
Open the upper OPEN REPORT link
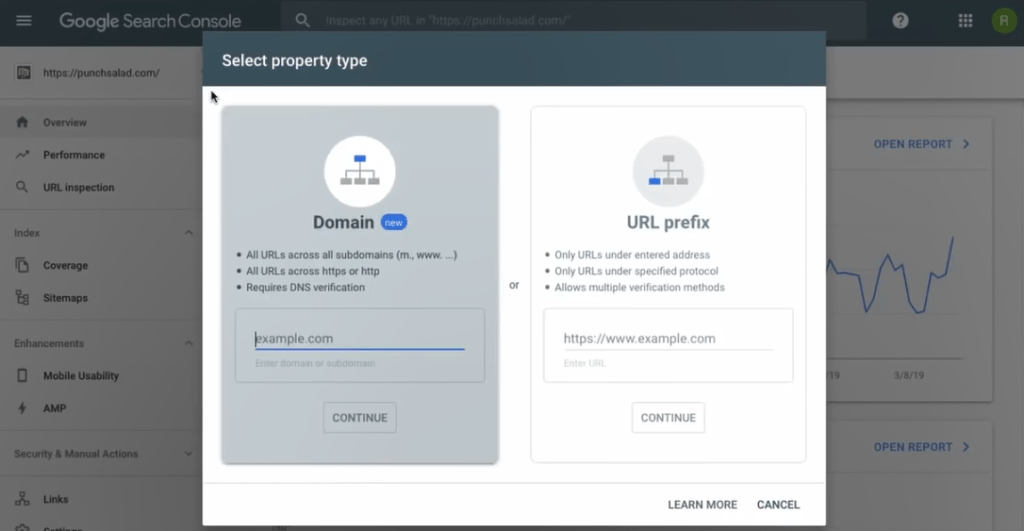coord(921,144)
